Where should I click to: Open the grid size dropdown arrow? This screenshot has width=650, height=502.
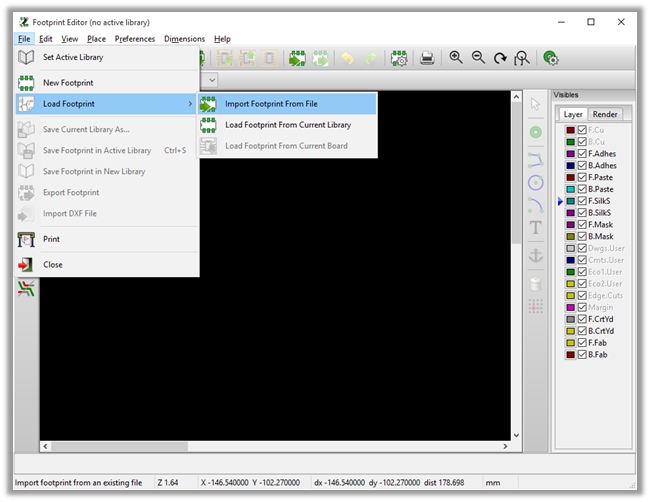[212, 80]
